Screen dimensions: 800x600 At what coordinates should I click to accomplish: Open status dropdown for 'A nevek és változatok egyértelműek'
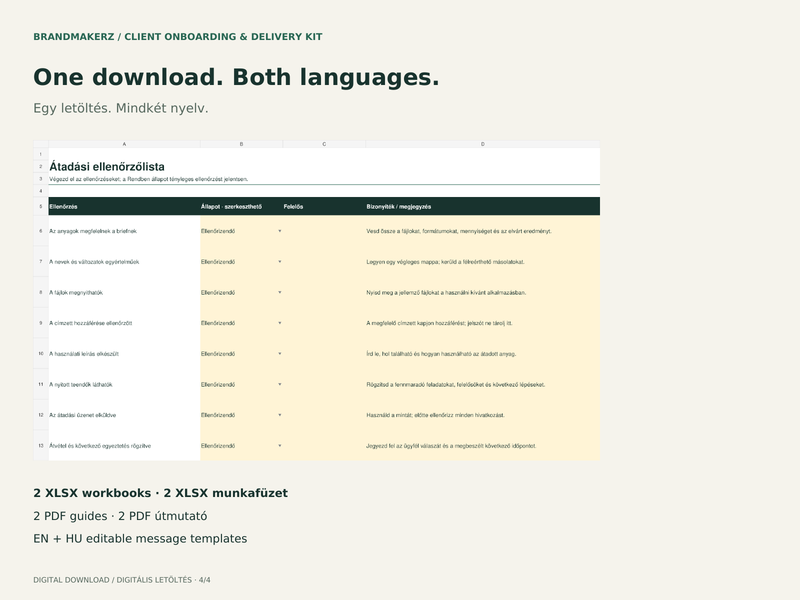(x=280, y=262)
